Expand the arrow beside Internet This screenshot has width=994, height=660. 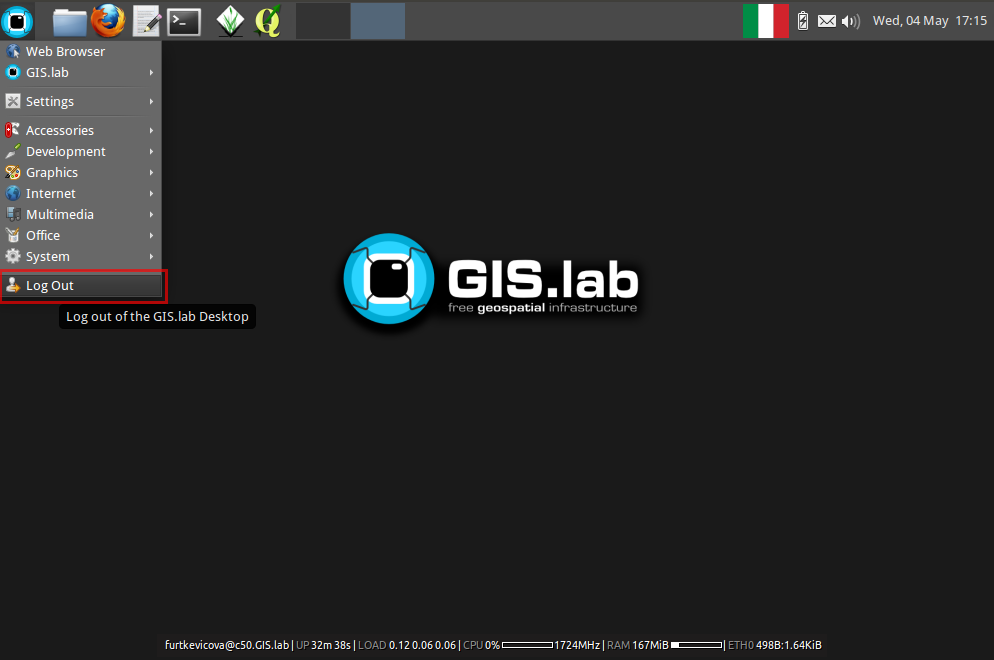[152, 193]
